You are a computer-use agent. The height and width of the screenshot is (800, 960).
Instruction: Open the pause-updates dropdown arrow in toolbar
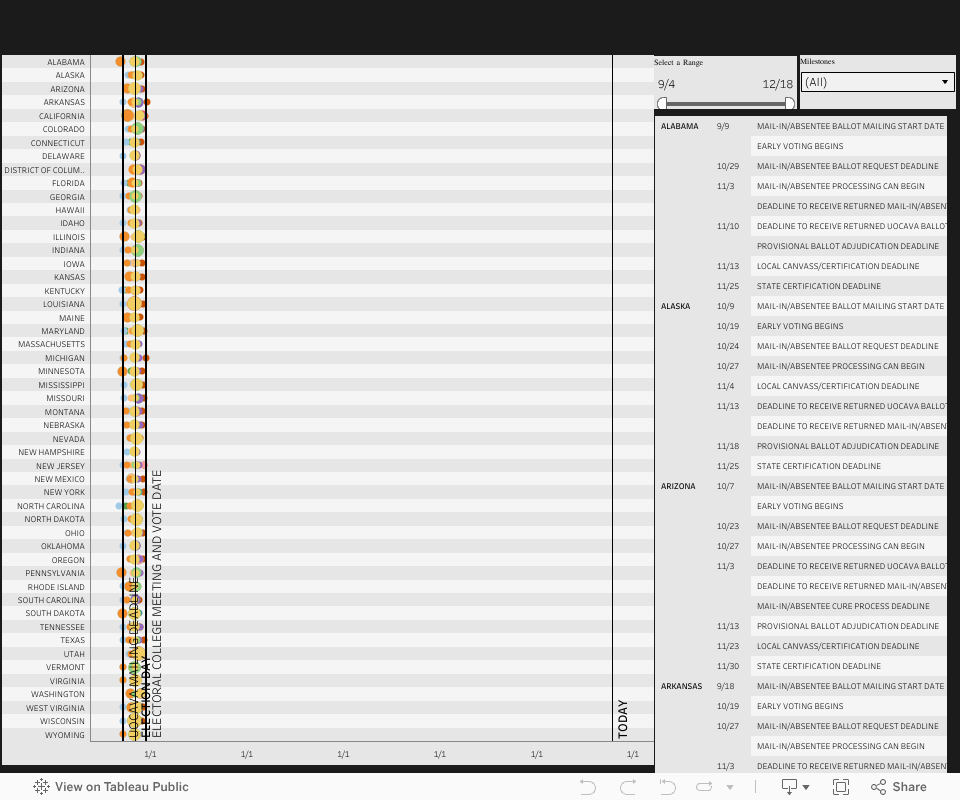[x=730, y=787]
